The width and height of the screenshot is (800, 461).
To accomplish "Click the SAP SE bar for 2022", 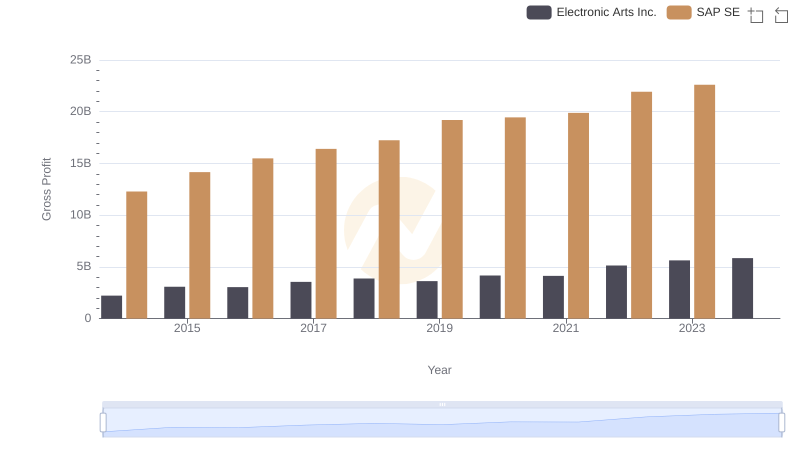I will (641, 206).
